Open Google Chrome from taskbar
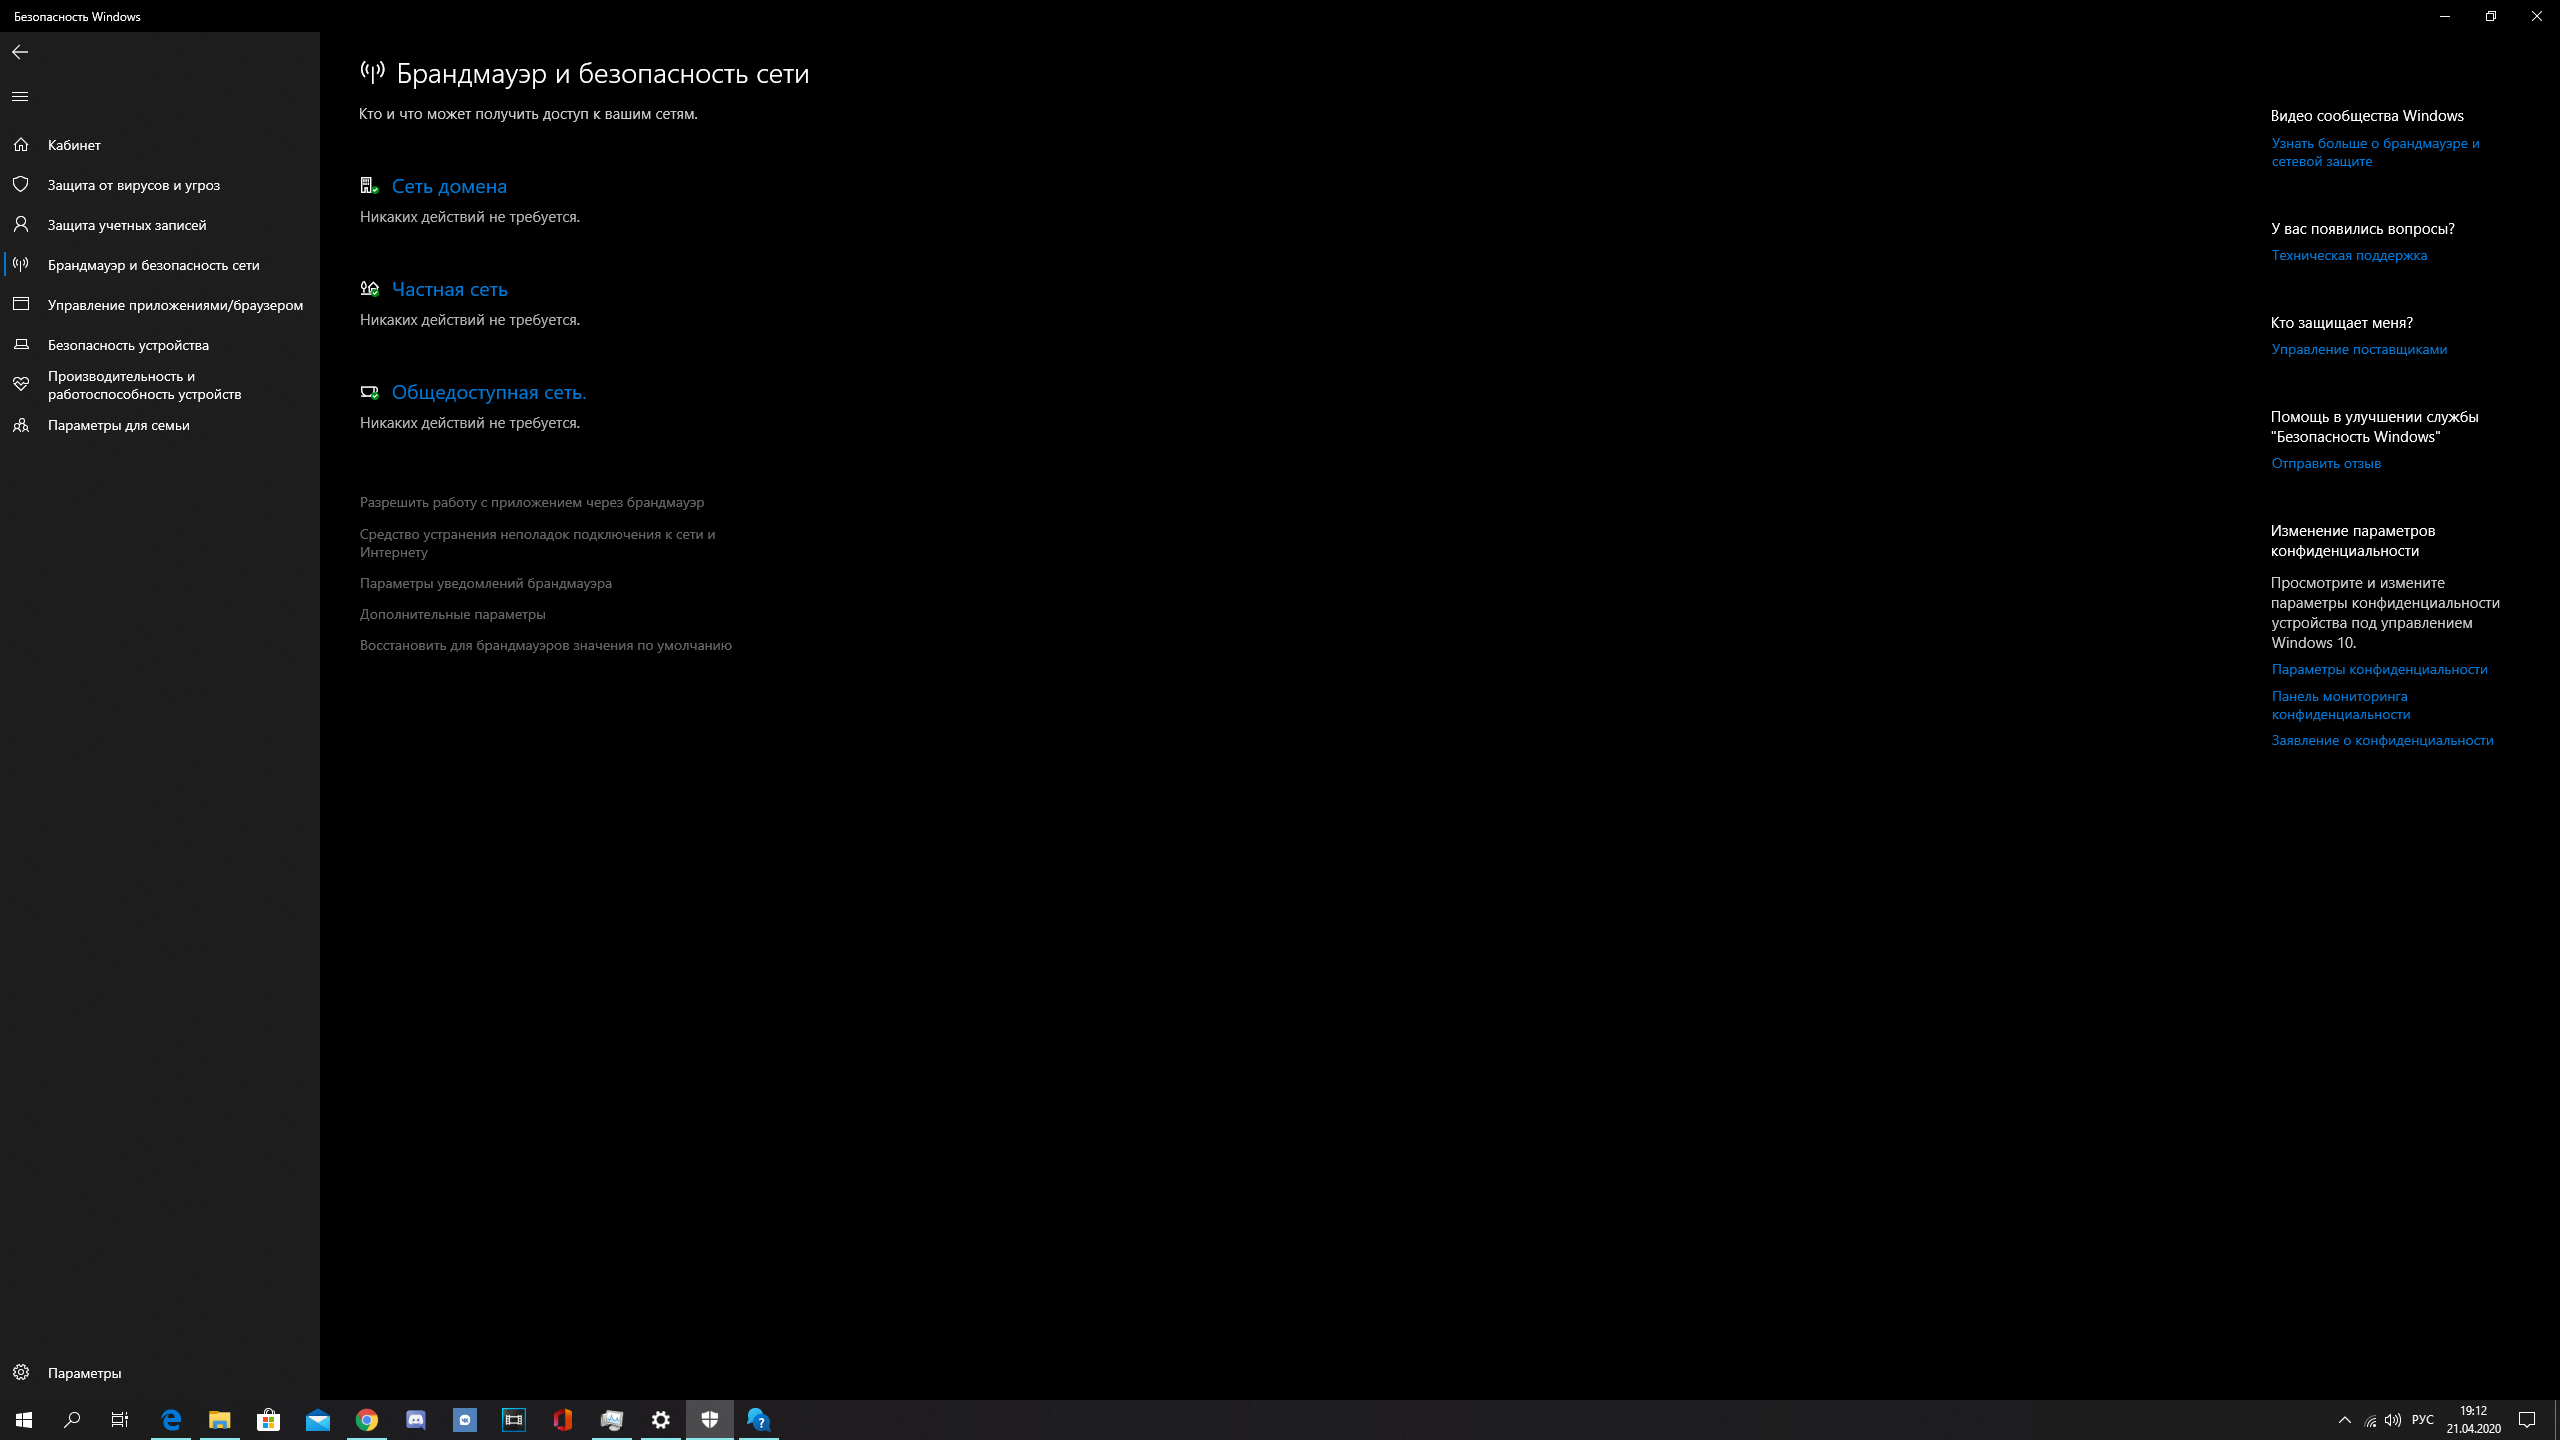Image resolution: width=2560 pixels, height=1440 pixels. click(x=367, y=1419)
